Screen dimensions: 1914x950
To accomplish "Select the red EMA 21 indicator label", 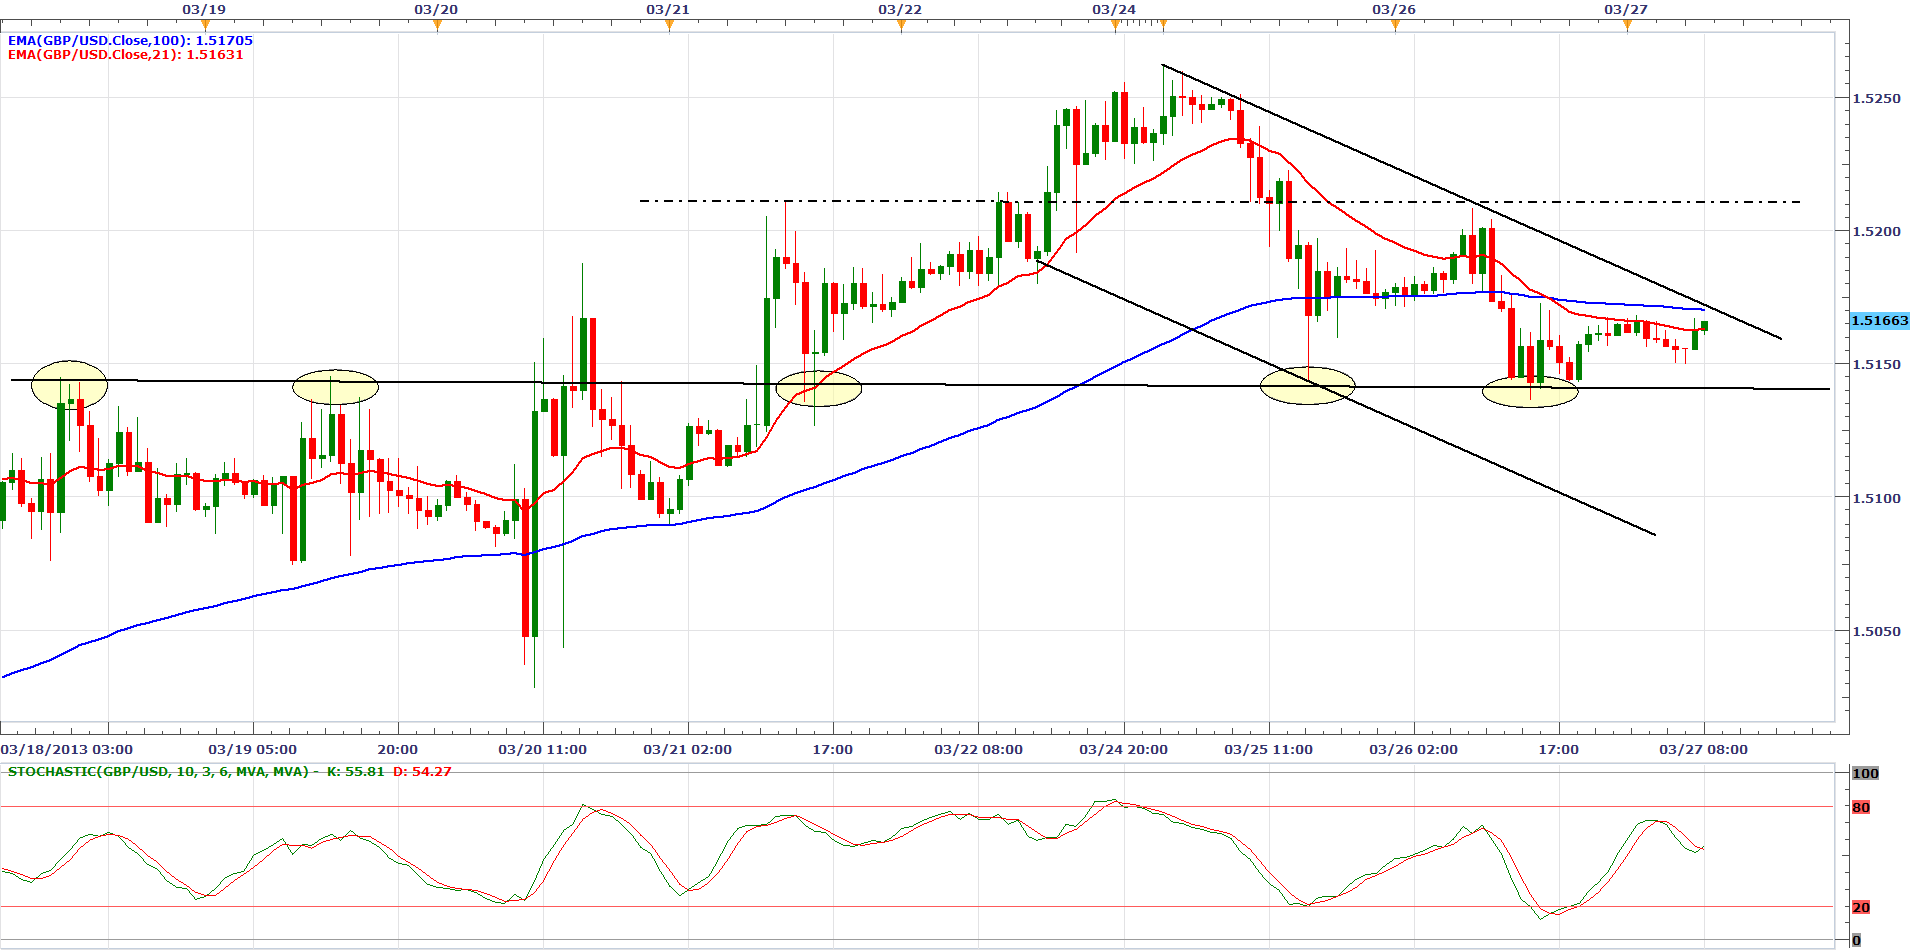I will [x=125, y=55].
